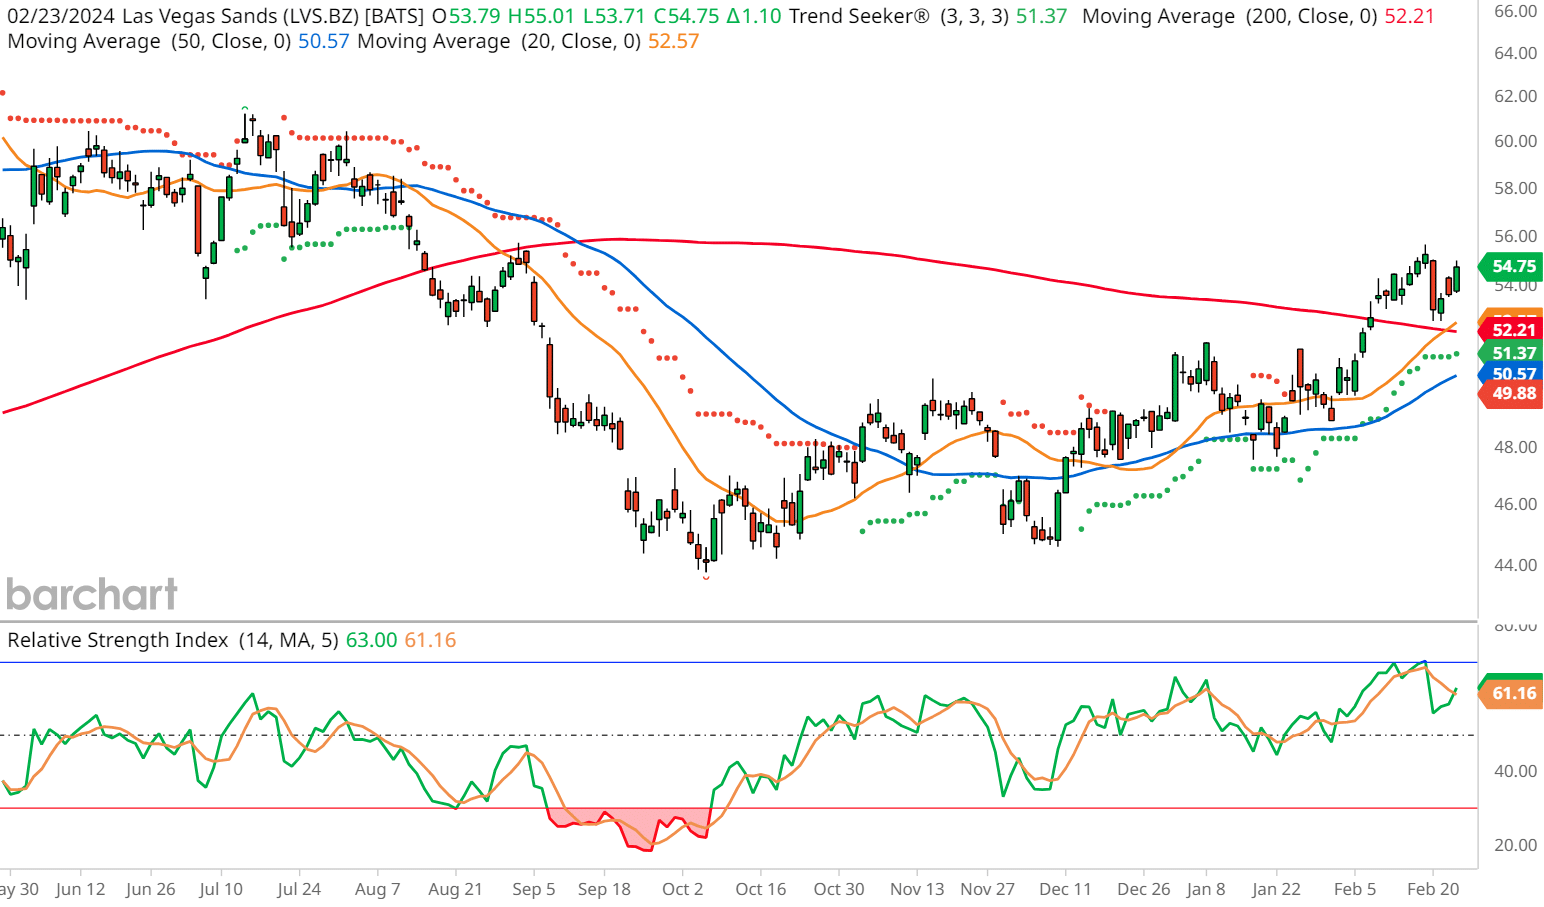
Task: Select the high price H55.01 in the header
Action: (x=542, y=17)
